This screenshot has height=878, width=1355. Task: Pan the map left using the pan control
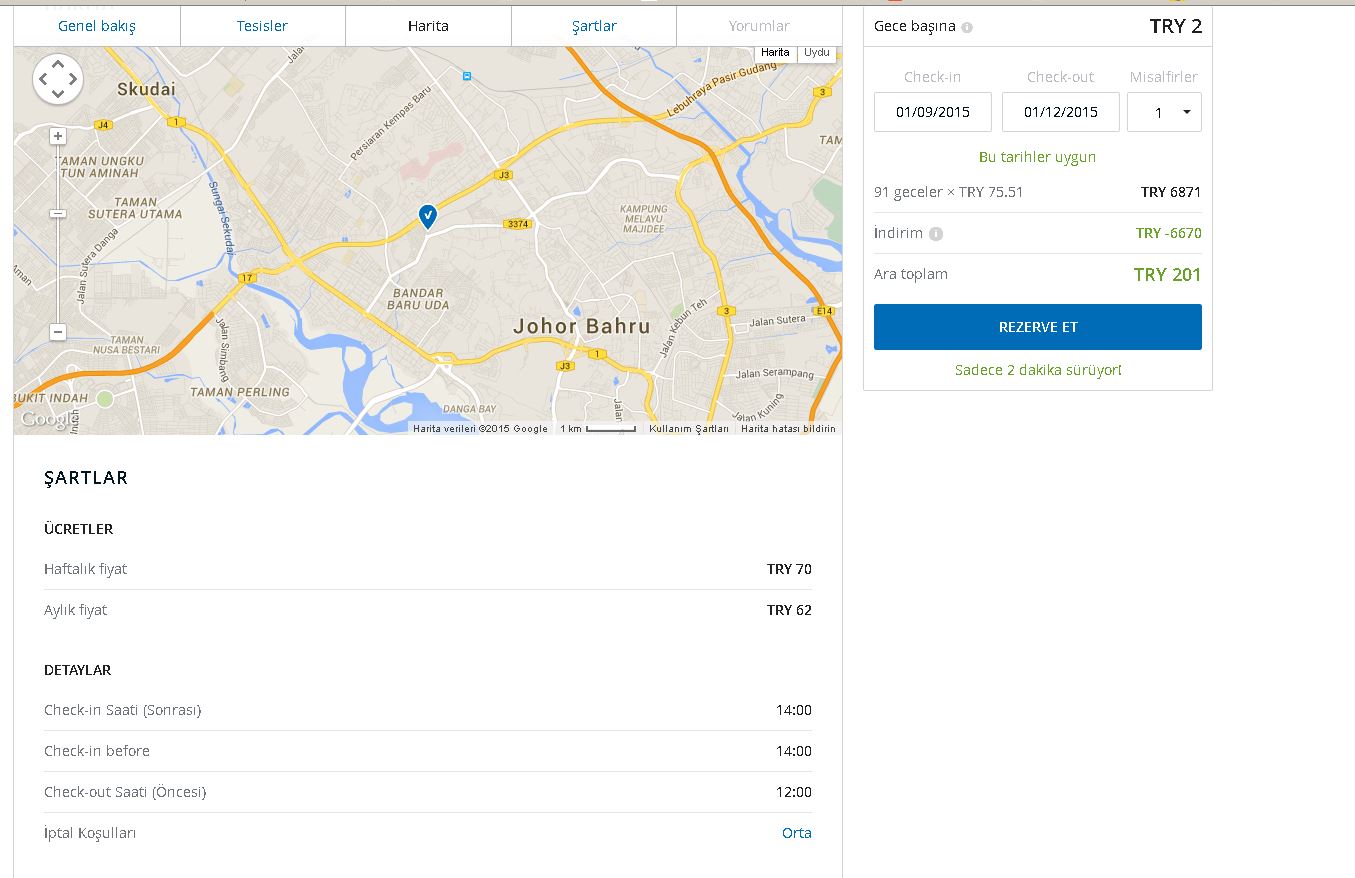(x=43, y=79)
